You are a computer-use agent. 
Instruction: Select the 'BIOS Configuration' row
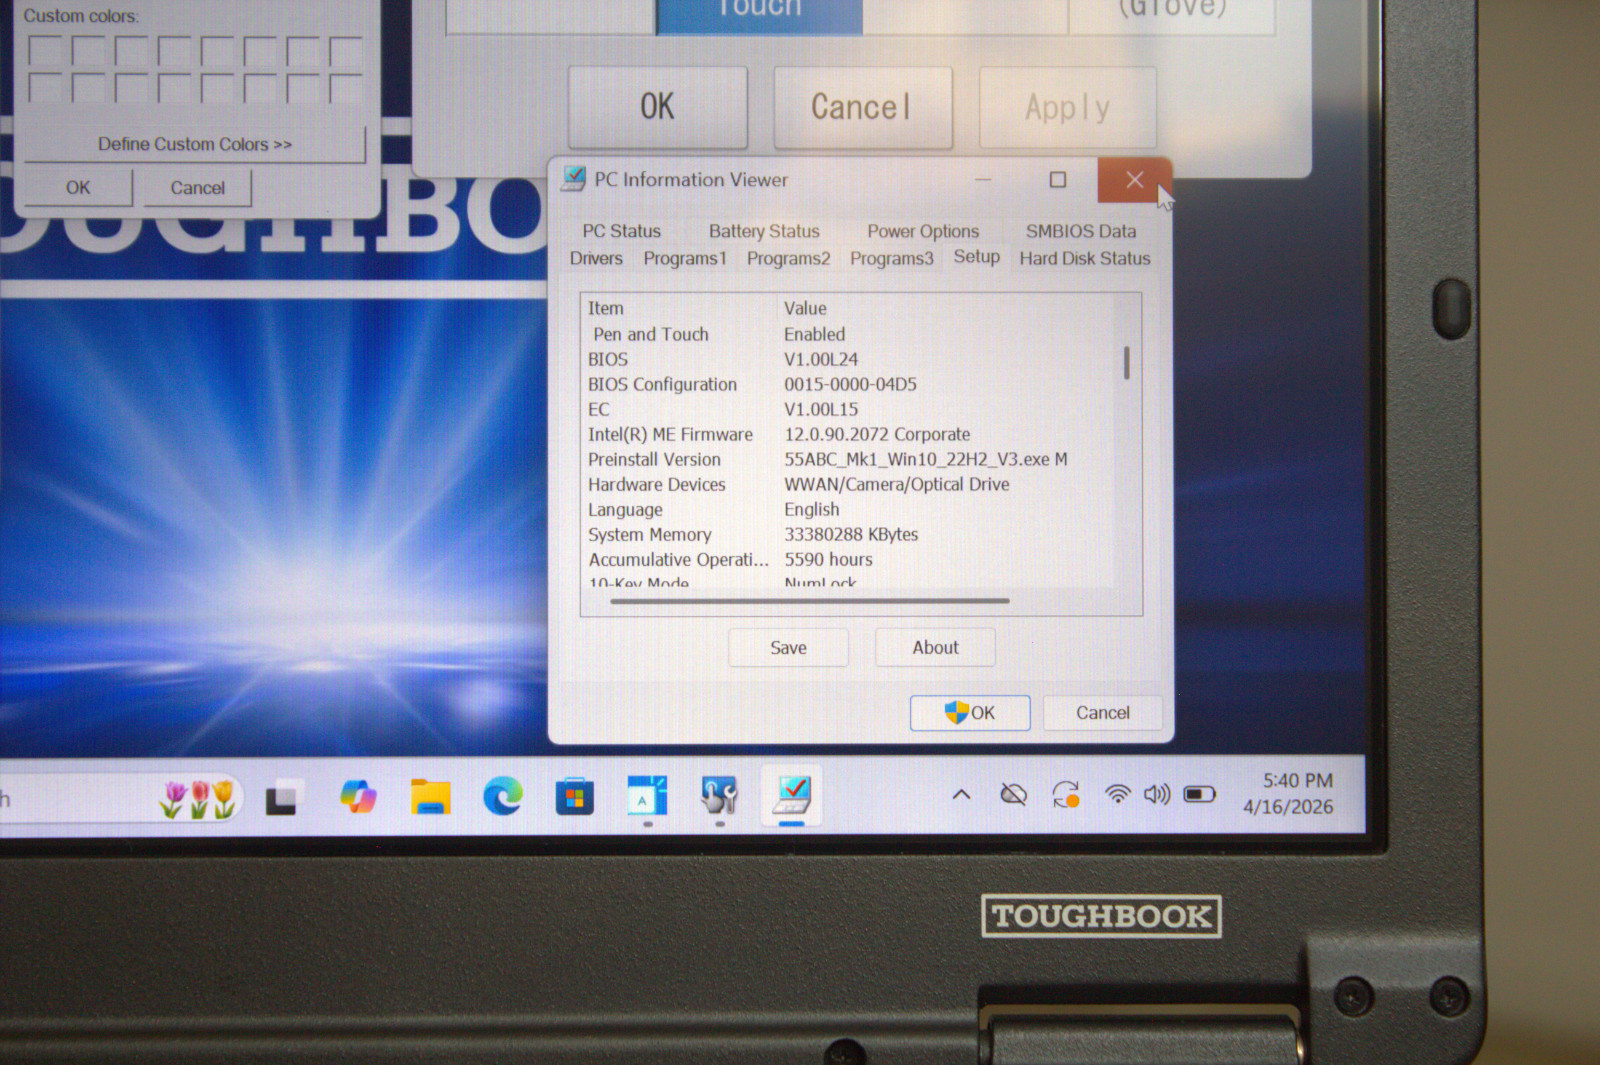[850, 384]
